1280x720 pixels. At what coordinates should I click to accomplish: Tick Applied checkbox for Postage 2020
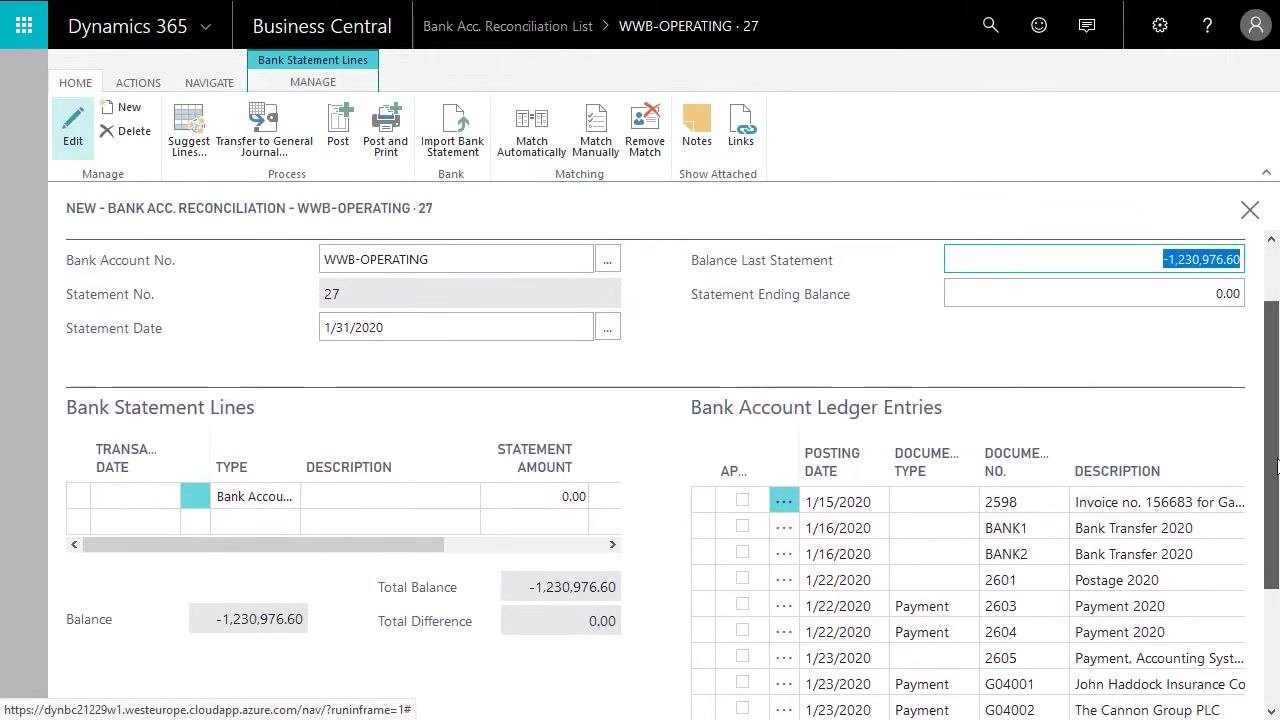742,578
